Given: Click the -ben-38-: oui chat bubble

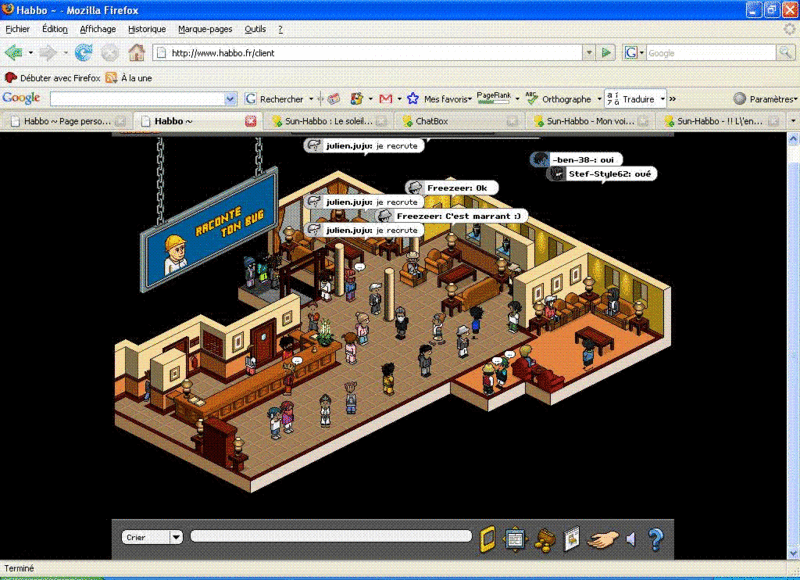Looking at the screenshot, I should [576, 160].
